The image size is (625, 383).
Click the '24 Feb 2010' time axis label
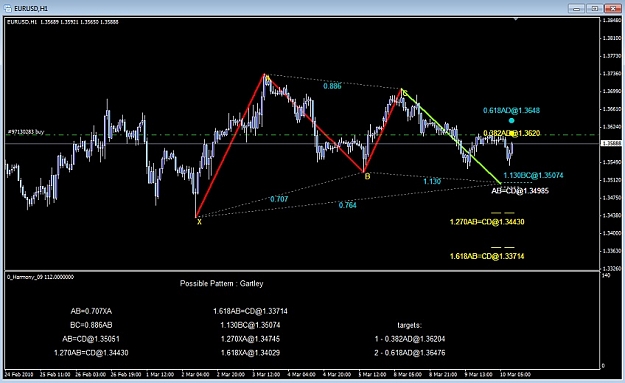[x=20, y=375]
